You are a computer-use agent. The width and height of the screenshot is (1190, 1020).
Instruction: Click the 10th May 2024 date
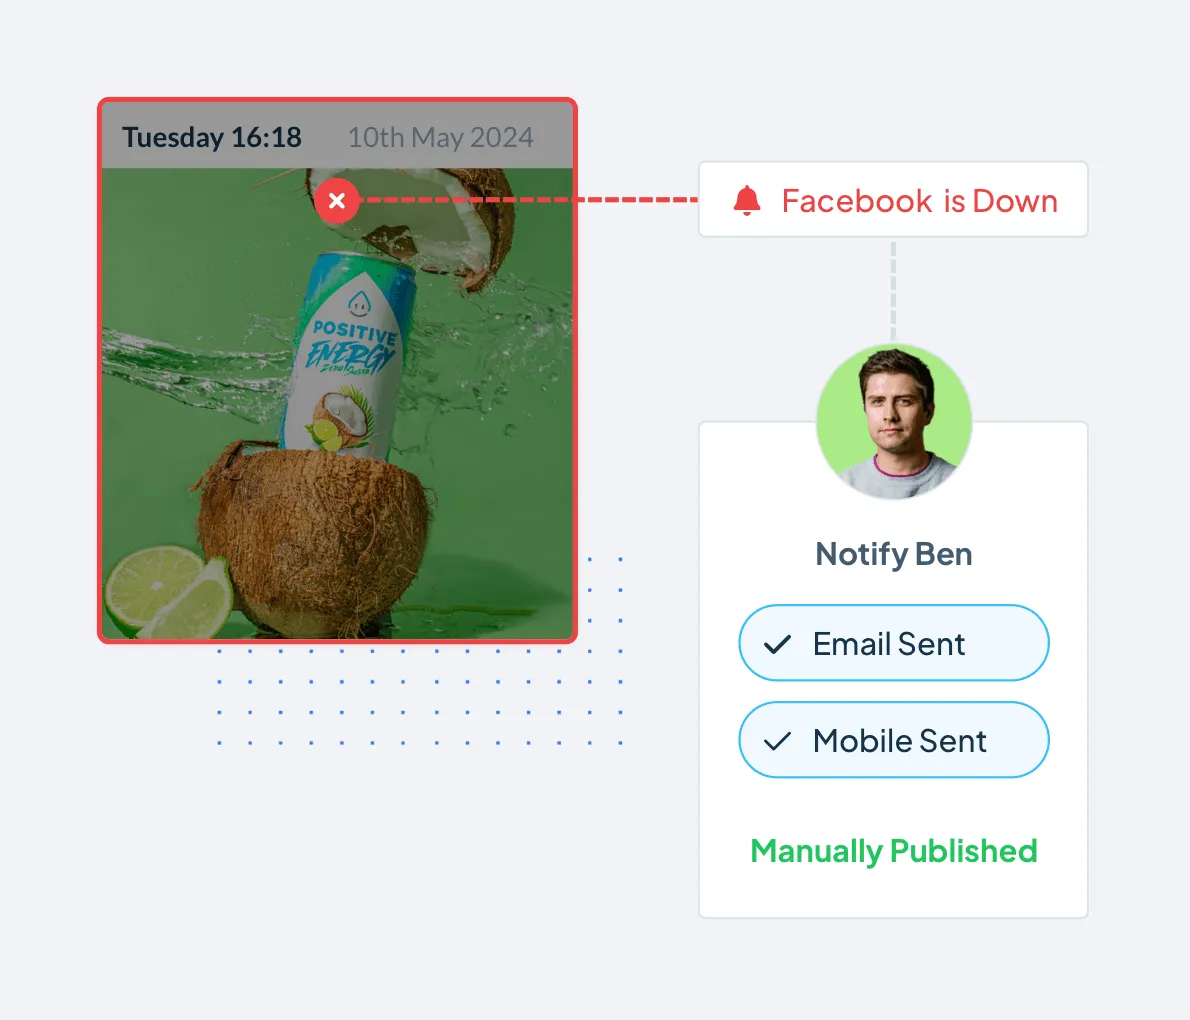[440, 137]
